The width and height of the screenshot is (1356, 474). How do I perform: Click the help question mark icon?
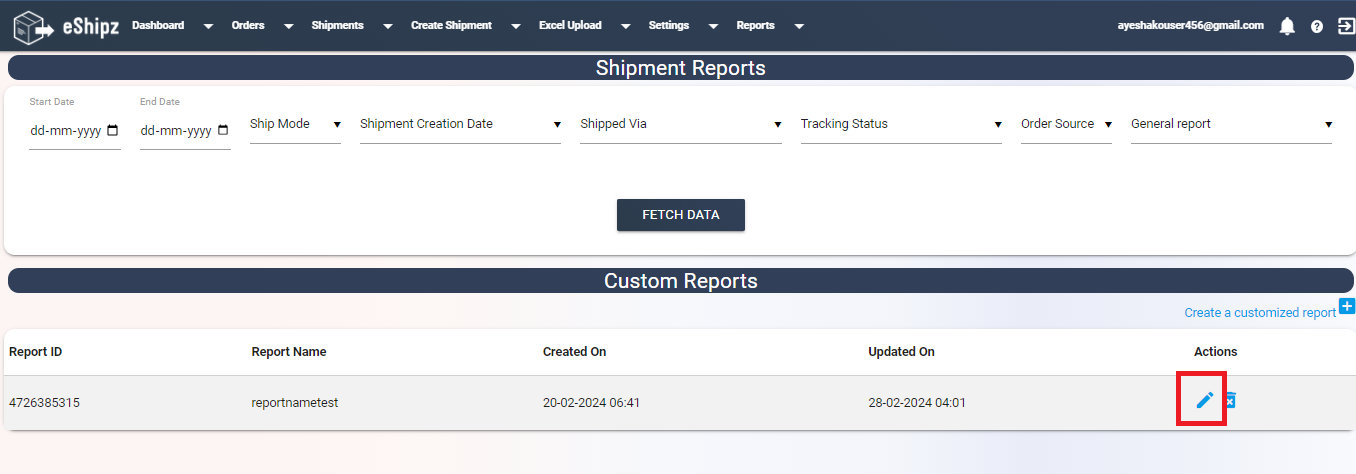(1317, 27)
